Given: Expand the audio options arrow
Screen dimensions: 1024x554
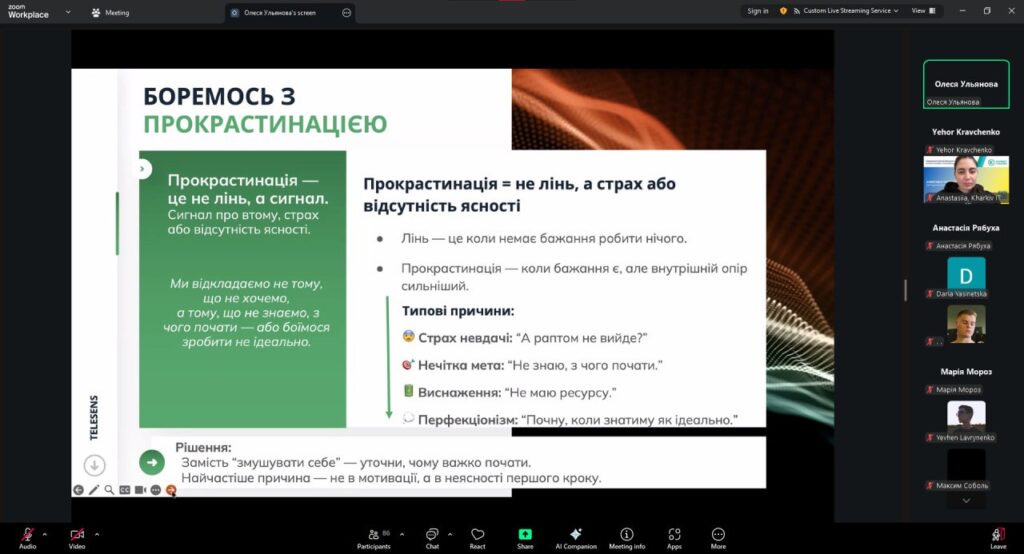Looking at the screenshot, I should click(44, 533).
